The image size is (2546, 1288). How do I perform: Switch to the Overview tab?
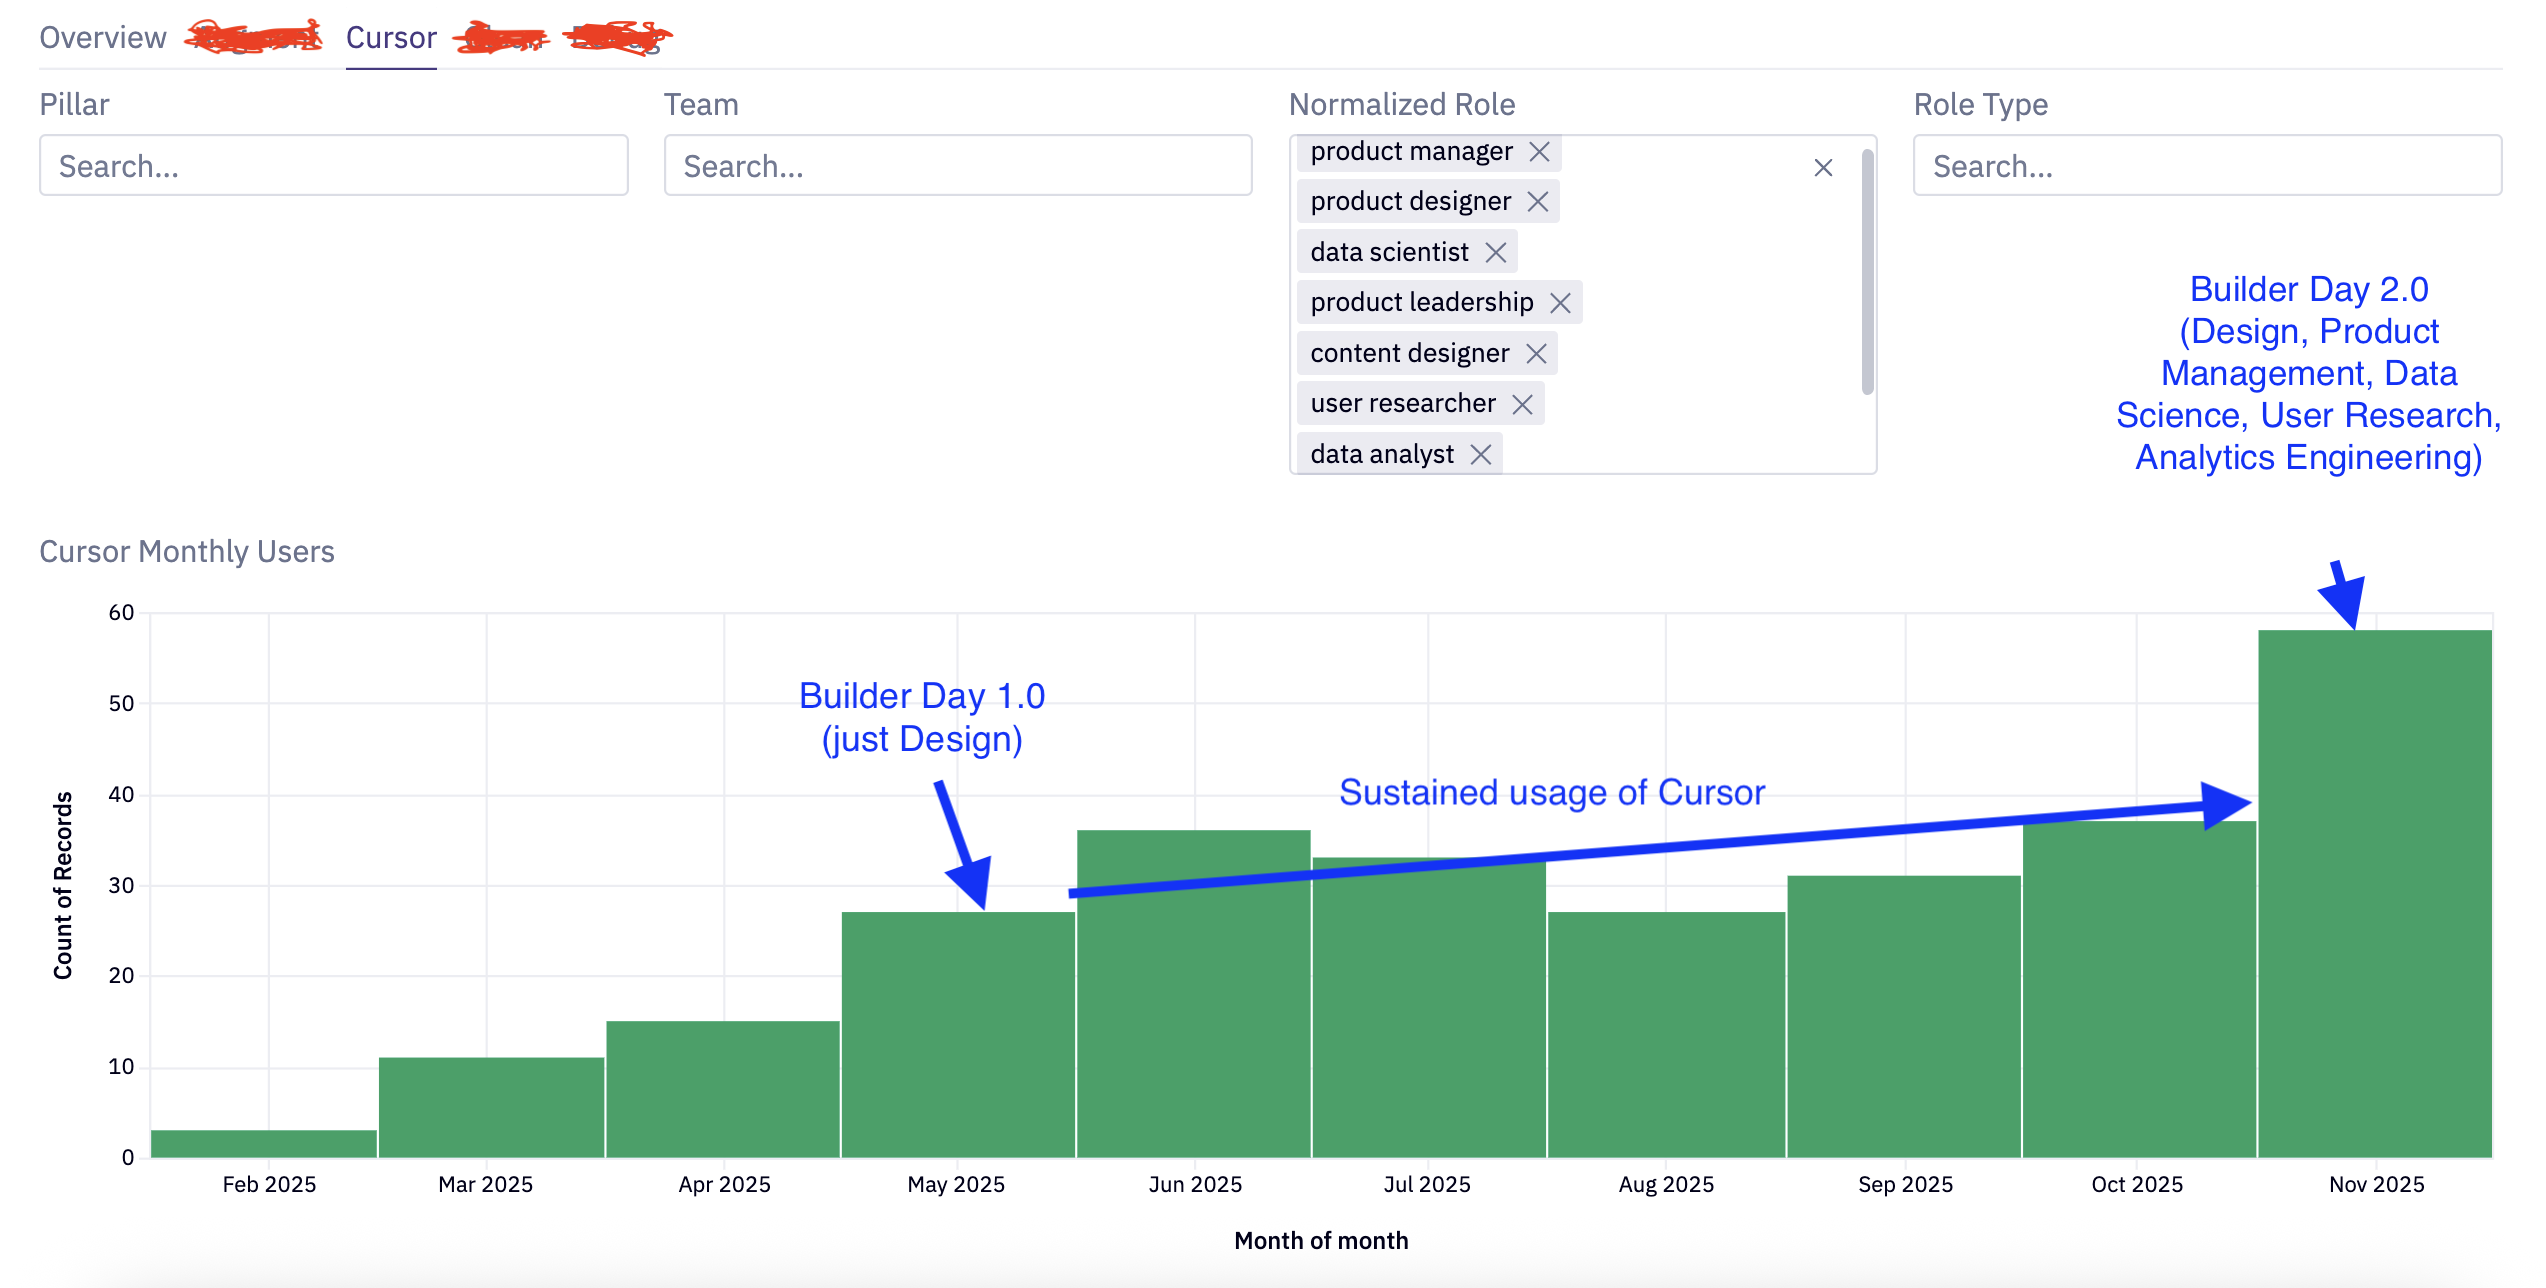[x=103, y=37]
